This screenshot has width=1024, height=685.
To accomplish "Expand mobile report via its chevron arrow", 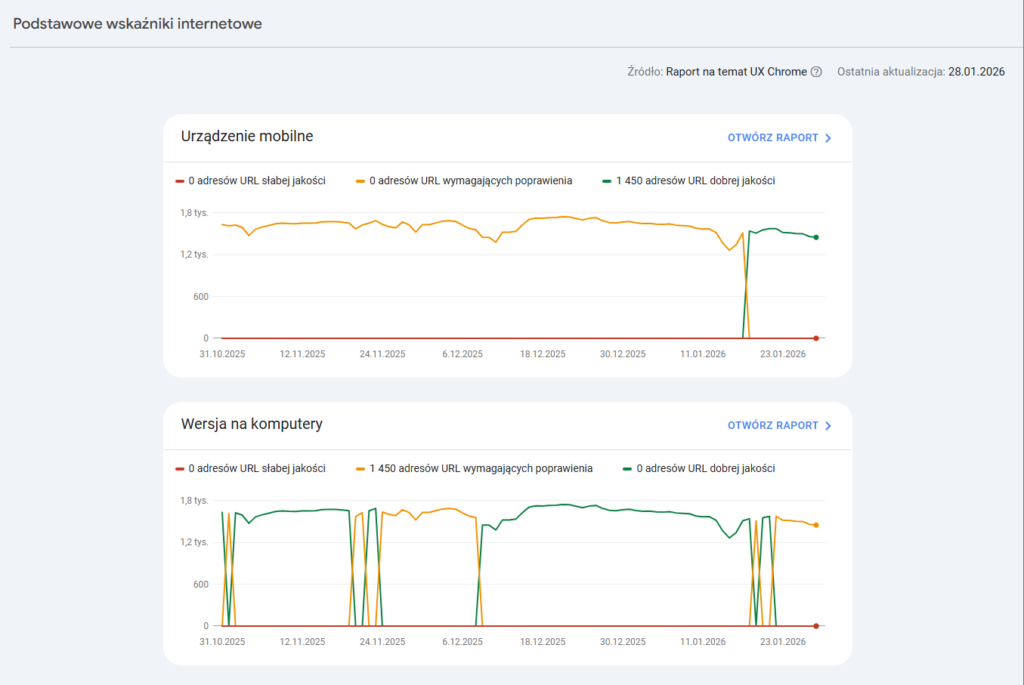I will (x=827, y=138).
